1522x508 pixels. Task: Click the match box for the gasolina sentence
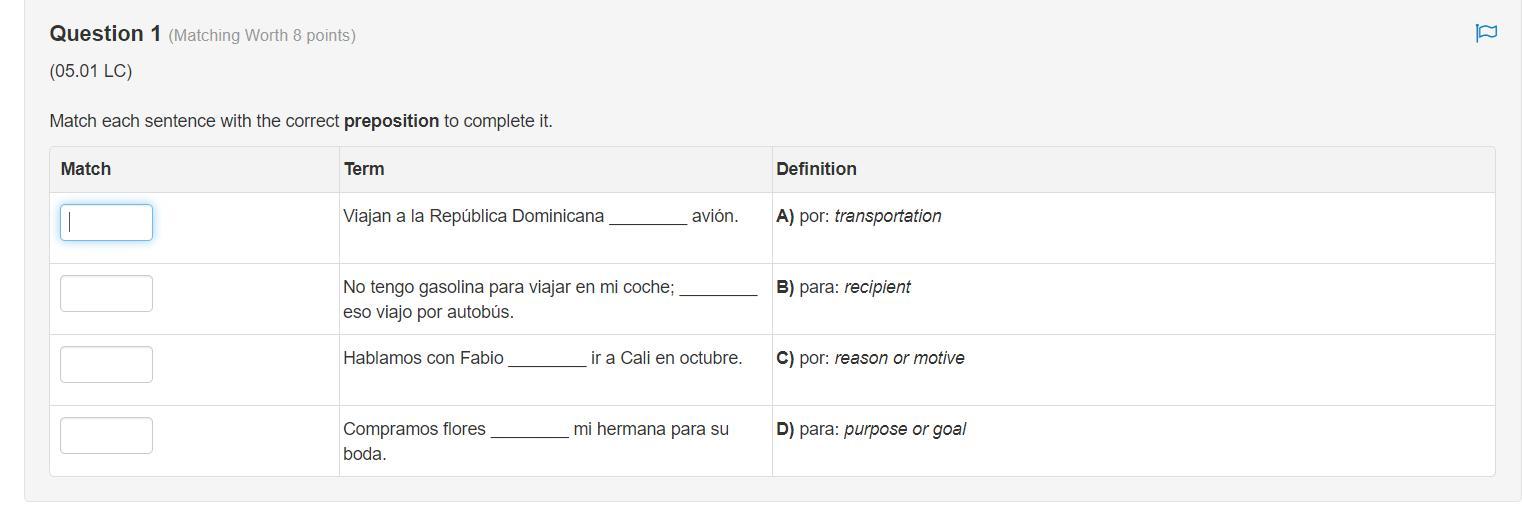coord(106,293)
